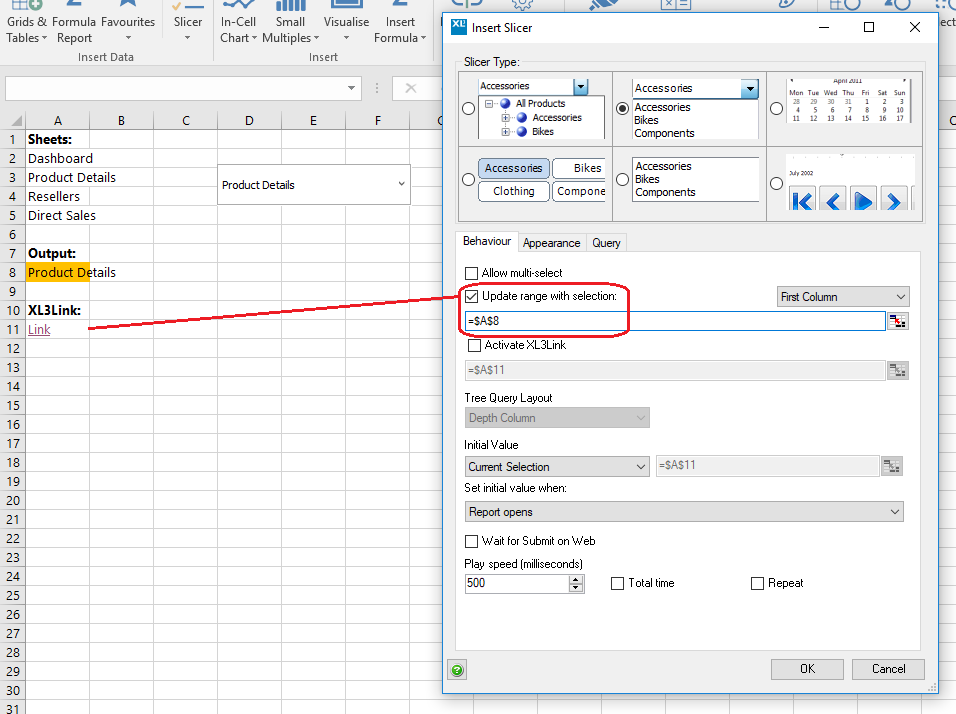Viewport: 956px width, 714px height.
Task: Open the Report opens dropdown
Action: tap(684, 512)
